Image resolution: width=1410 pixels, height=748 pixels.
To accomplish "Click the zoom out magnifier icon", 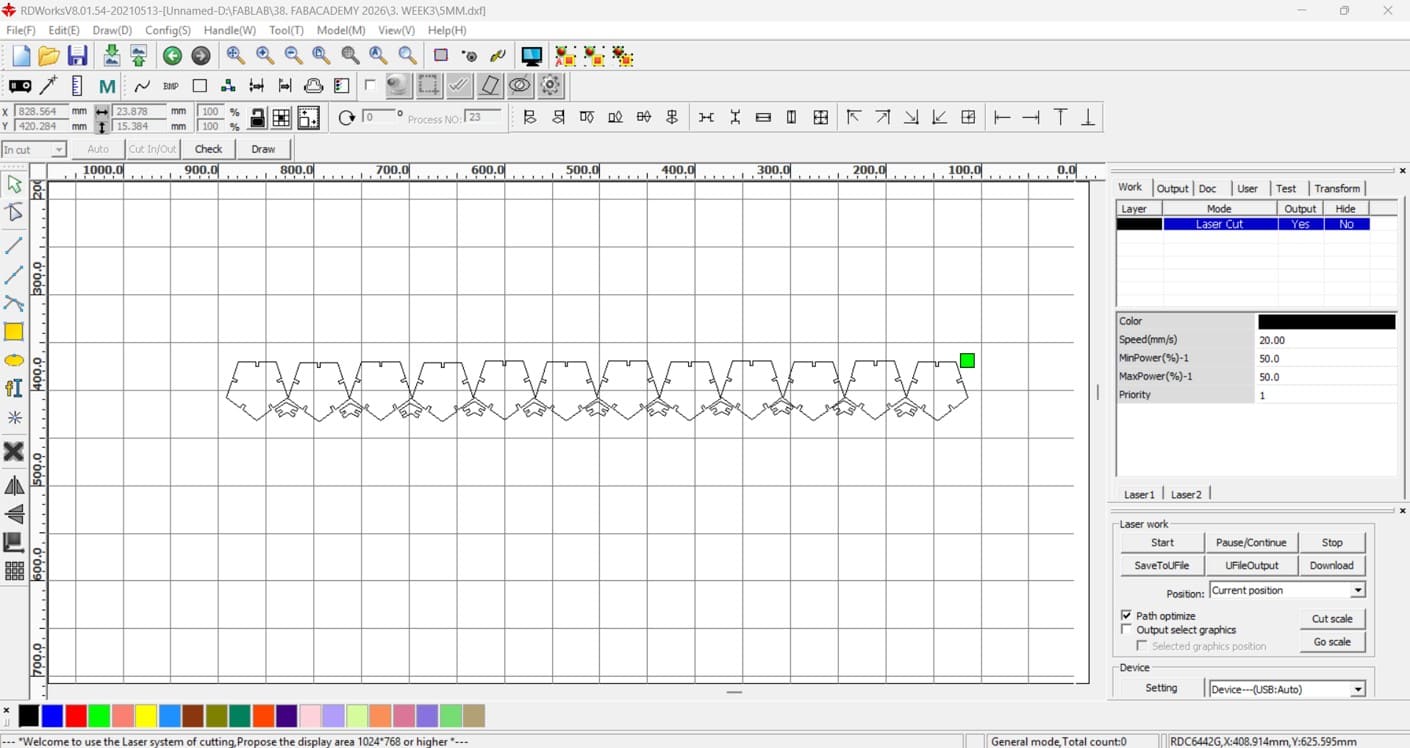I will tap(293, 56).
